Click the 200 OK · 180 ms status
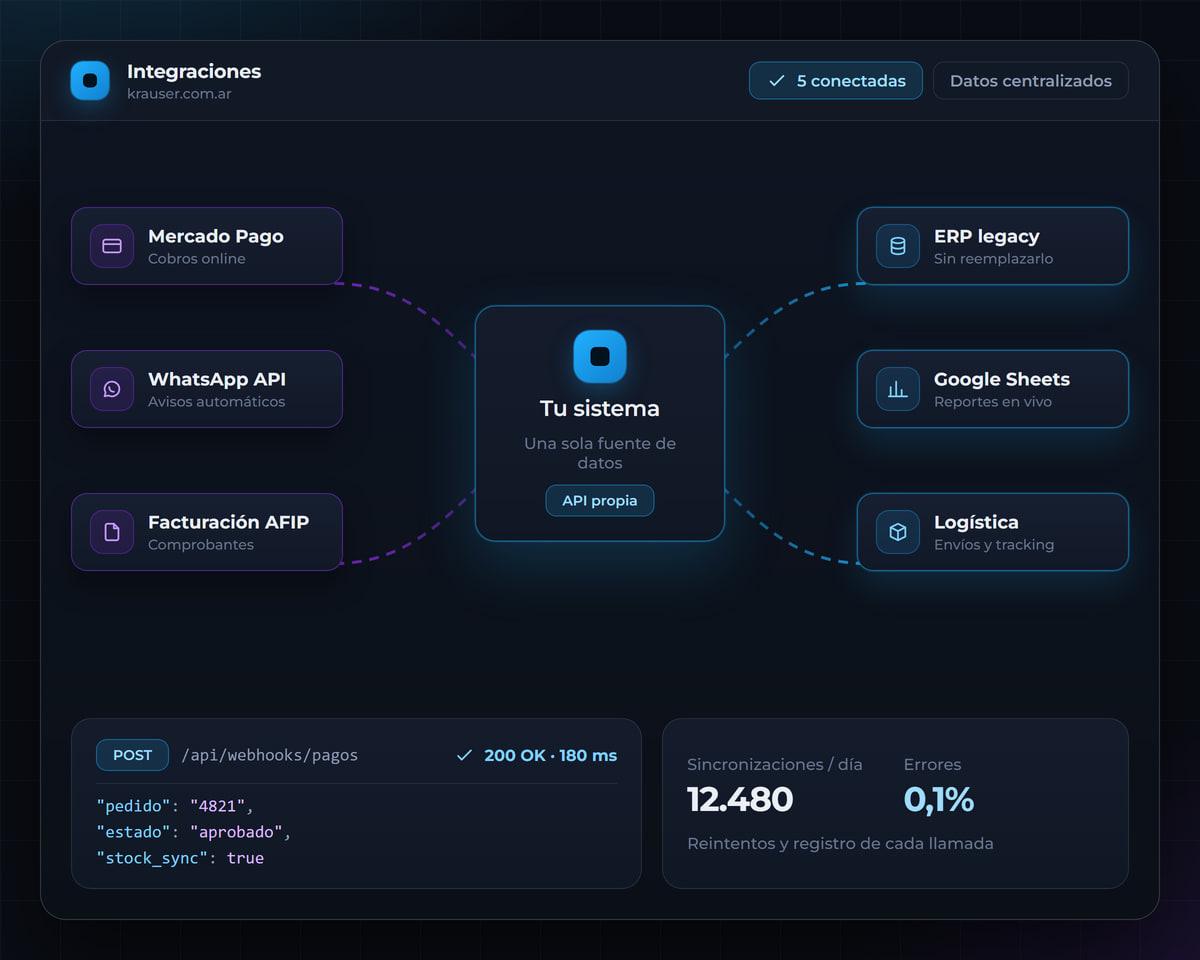Viewport: 1200px width, 960px height. point(551,755)
